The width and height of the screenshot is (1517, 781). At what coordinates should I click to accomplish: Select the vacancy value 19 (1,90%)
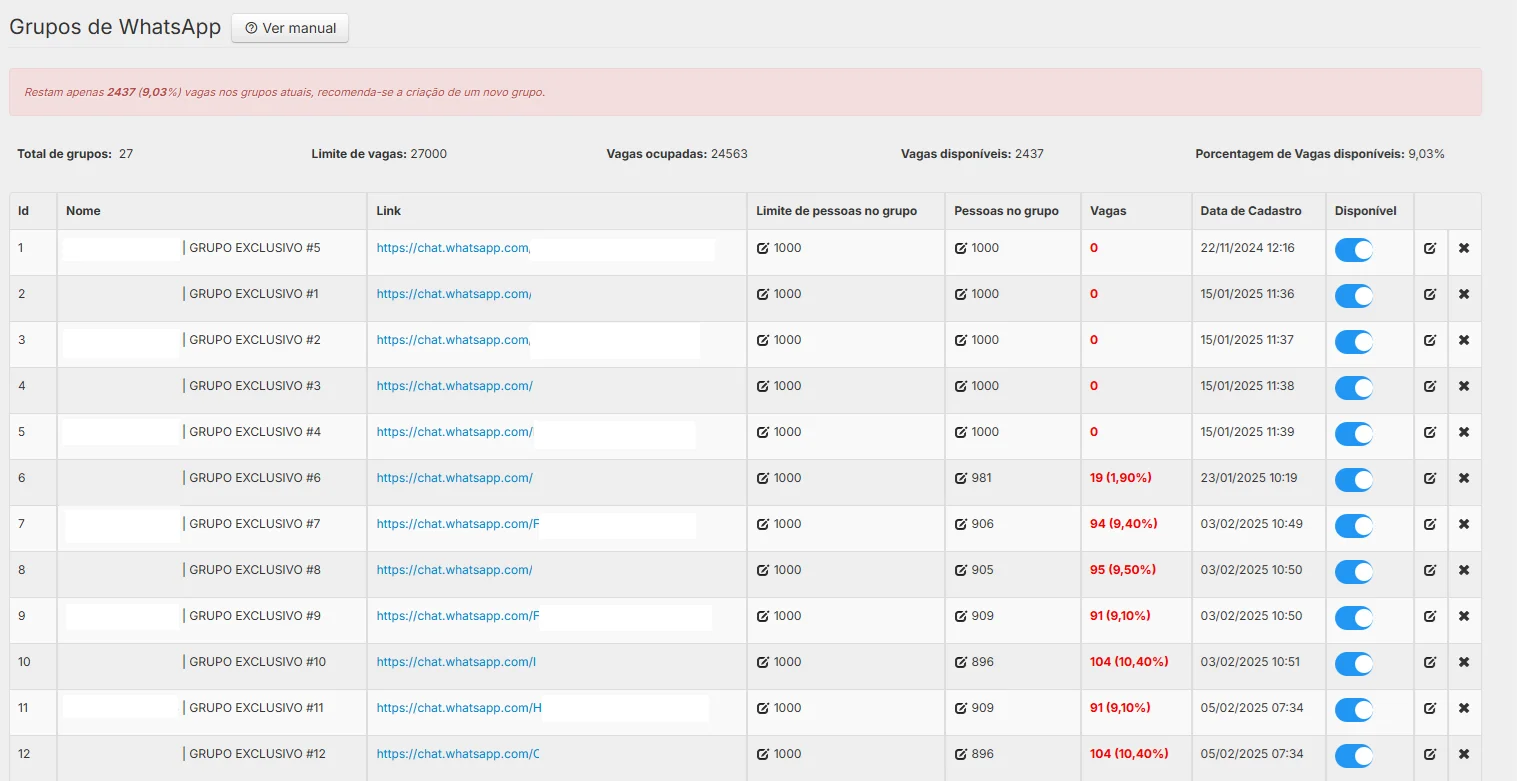[x=1123, y=478]
